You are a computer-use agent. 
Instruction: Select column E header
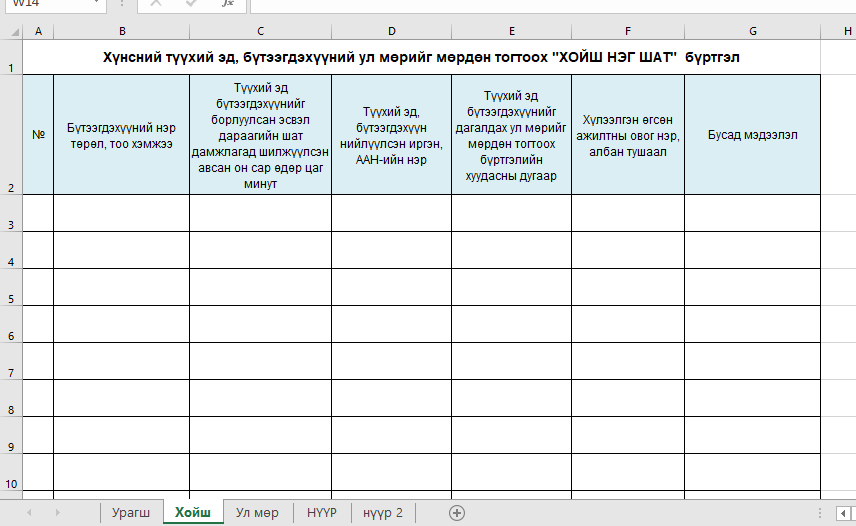tap(512, 32)
